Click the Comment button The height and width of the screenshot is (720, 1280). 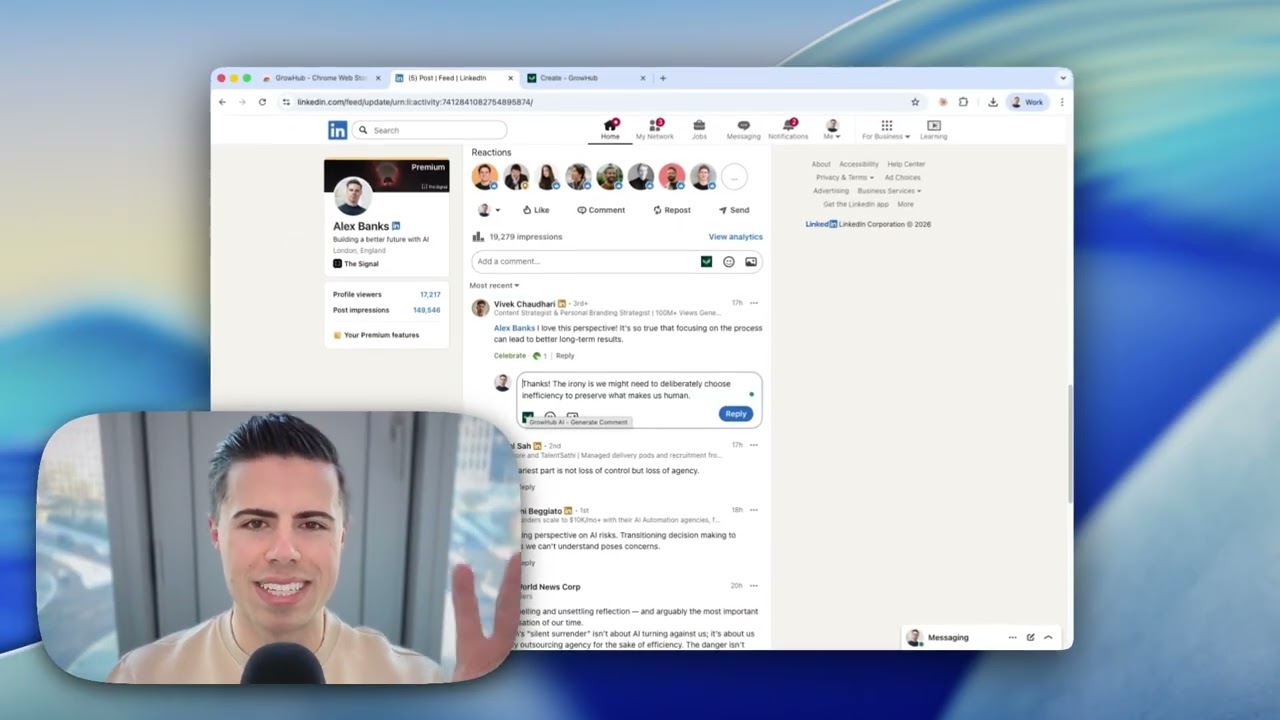pyautogui.click(x=601, y=210)
